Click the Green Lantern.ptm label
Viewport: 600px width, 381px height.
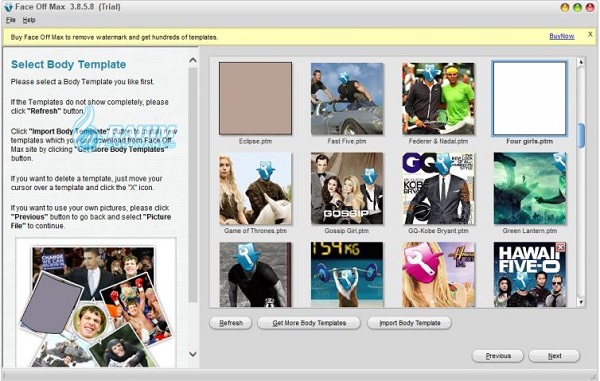[x=530, y=231]
